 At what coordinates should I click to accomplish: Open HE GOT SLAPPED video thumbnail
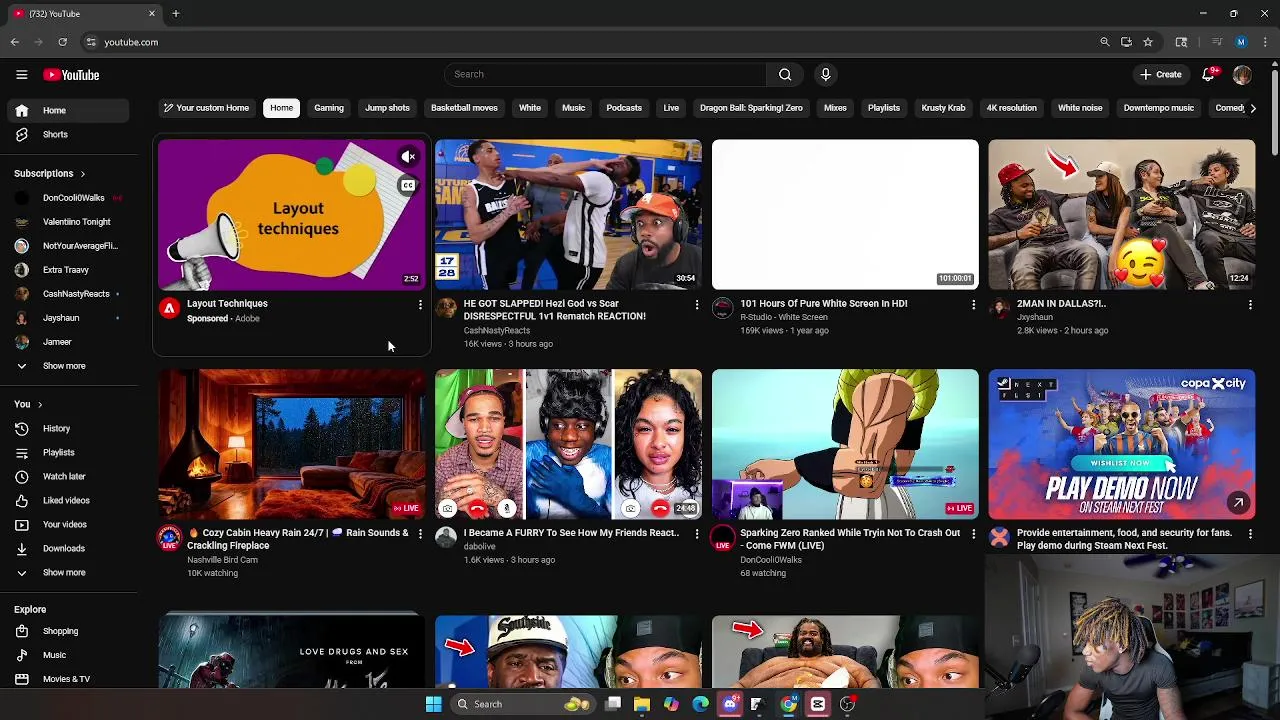click(568, 214)
